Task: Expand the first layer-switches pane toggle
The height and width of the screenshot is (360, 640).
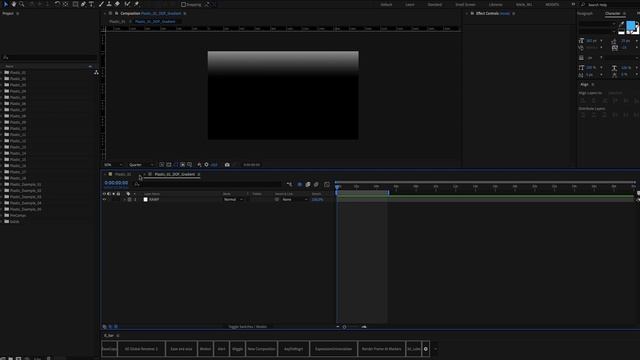Action: [x=104, y=327]
